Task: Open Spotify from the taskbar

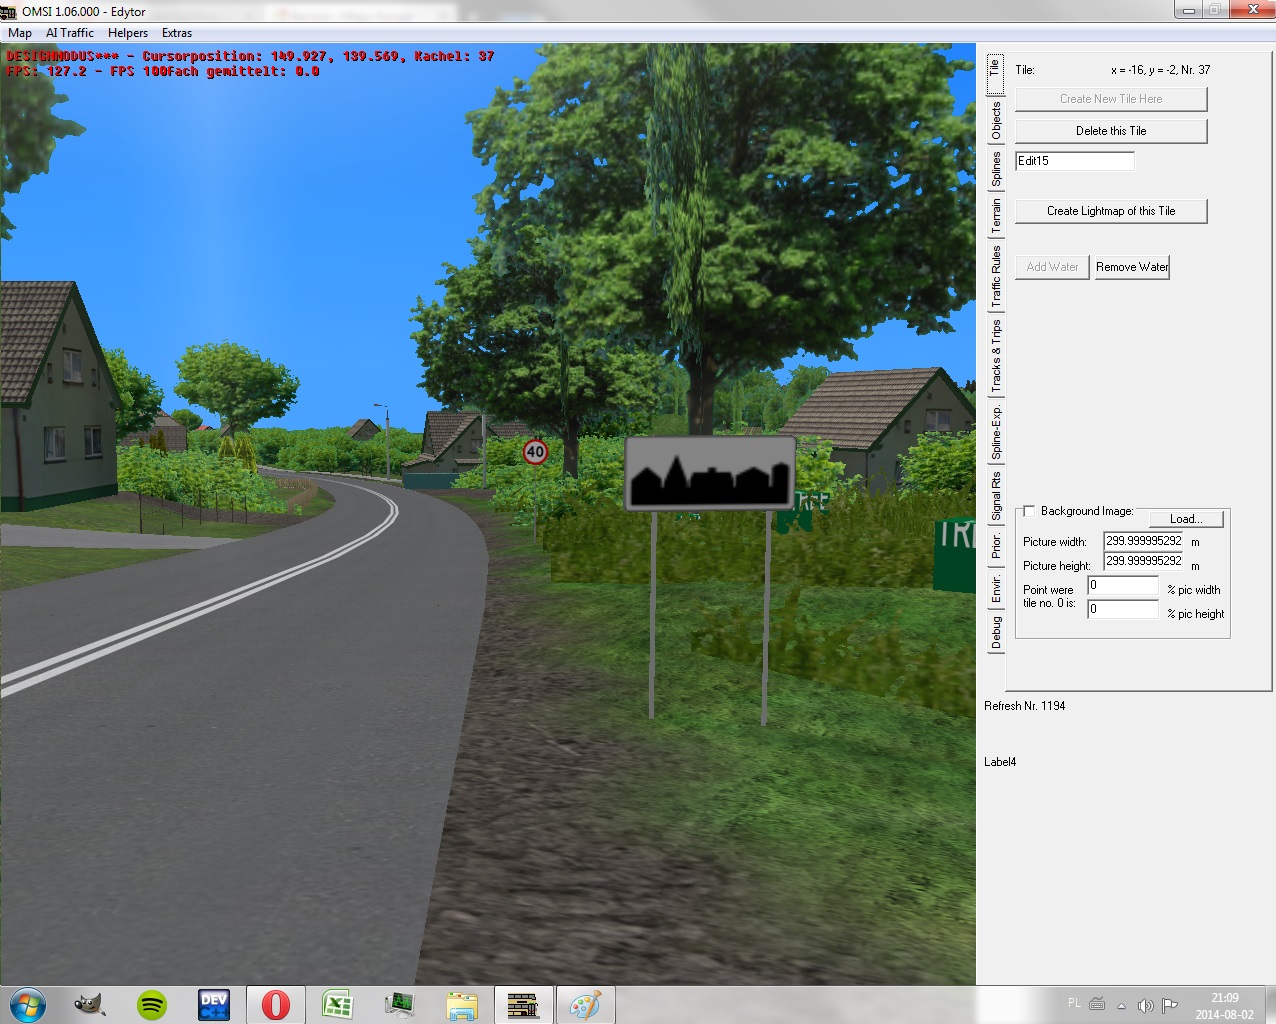Action: pyautogui.click(x=152, y=1004)
